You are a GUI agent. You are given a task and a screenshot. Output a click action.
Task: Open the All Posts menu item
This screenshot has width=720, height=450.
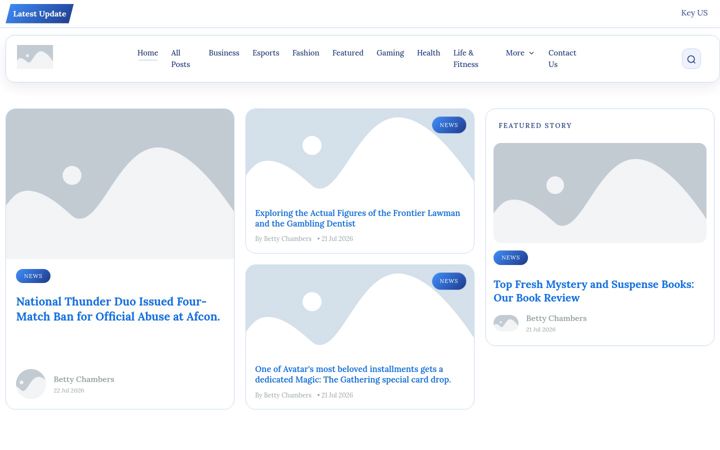[180, 58]
